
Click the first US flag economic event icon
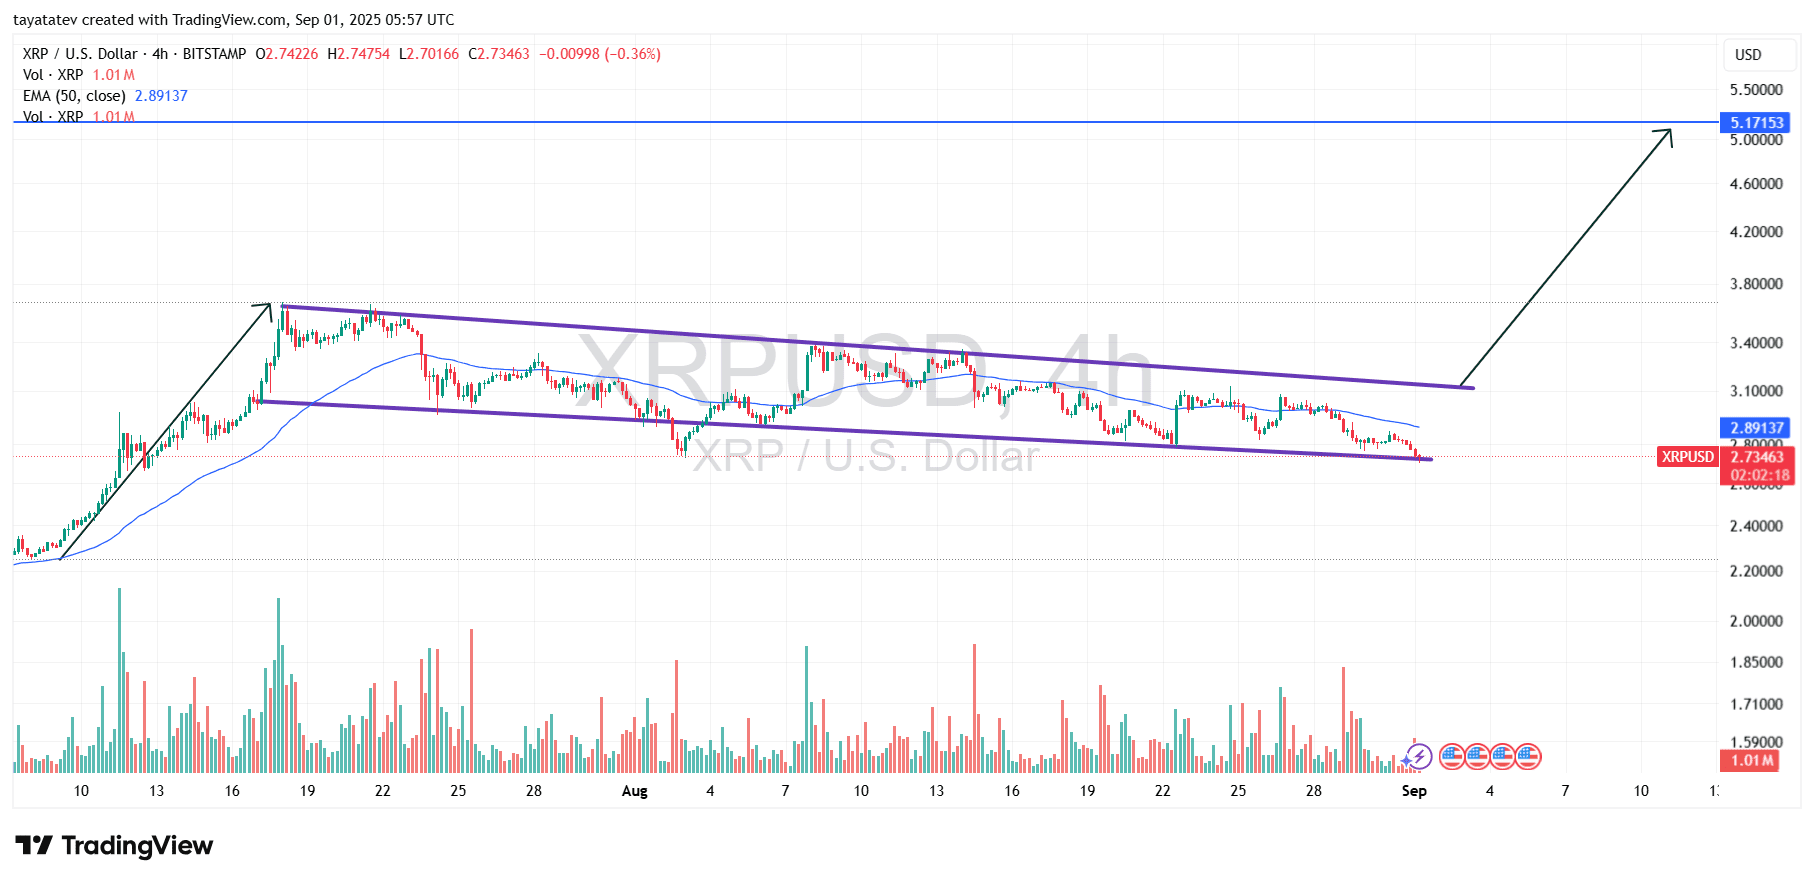(x=1452, y=756)
